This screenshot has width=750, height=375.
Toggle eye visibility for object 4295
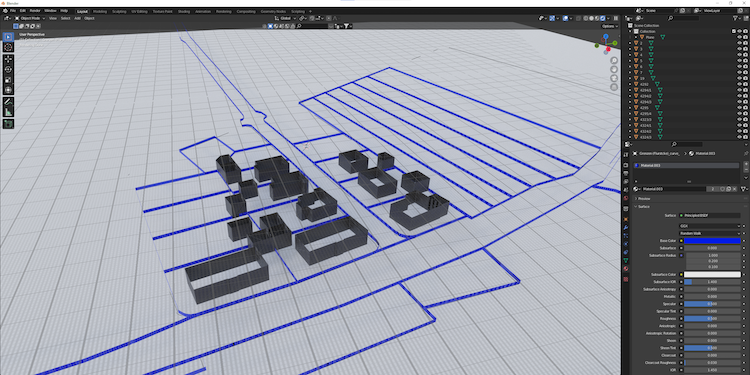[x=739, y=108]
